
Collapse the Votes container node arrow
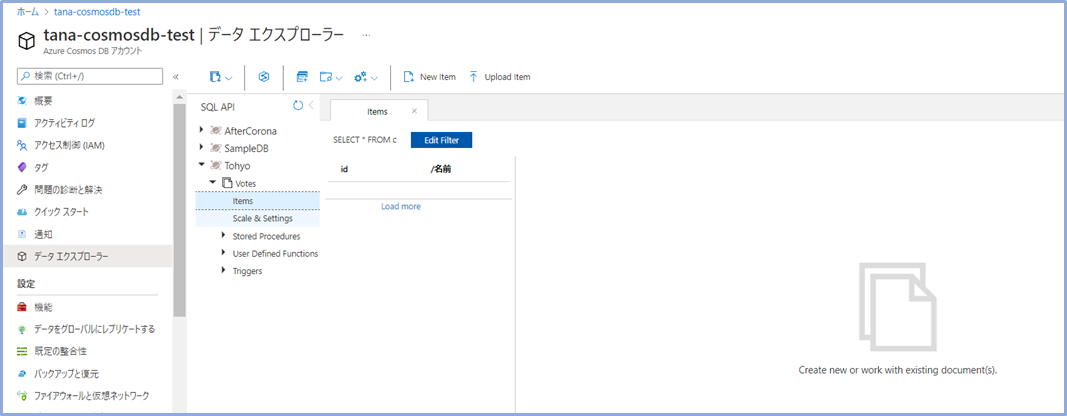pyautogui.click(x=213, y=182)
